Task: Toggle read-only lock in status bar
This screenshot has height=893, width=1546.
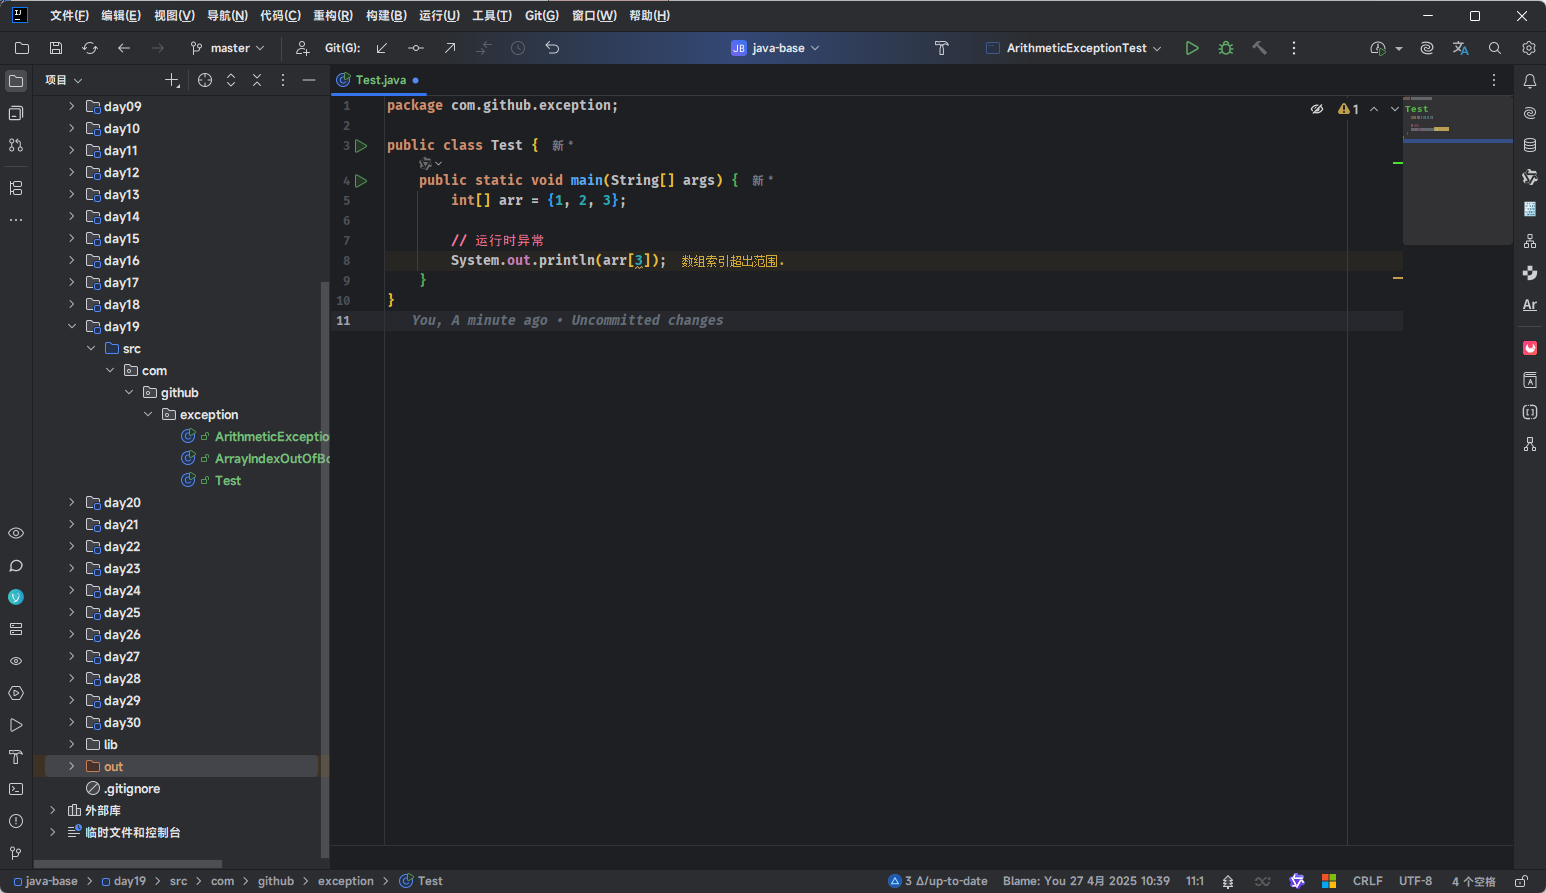Action: click(1521, 881)
